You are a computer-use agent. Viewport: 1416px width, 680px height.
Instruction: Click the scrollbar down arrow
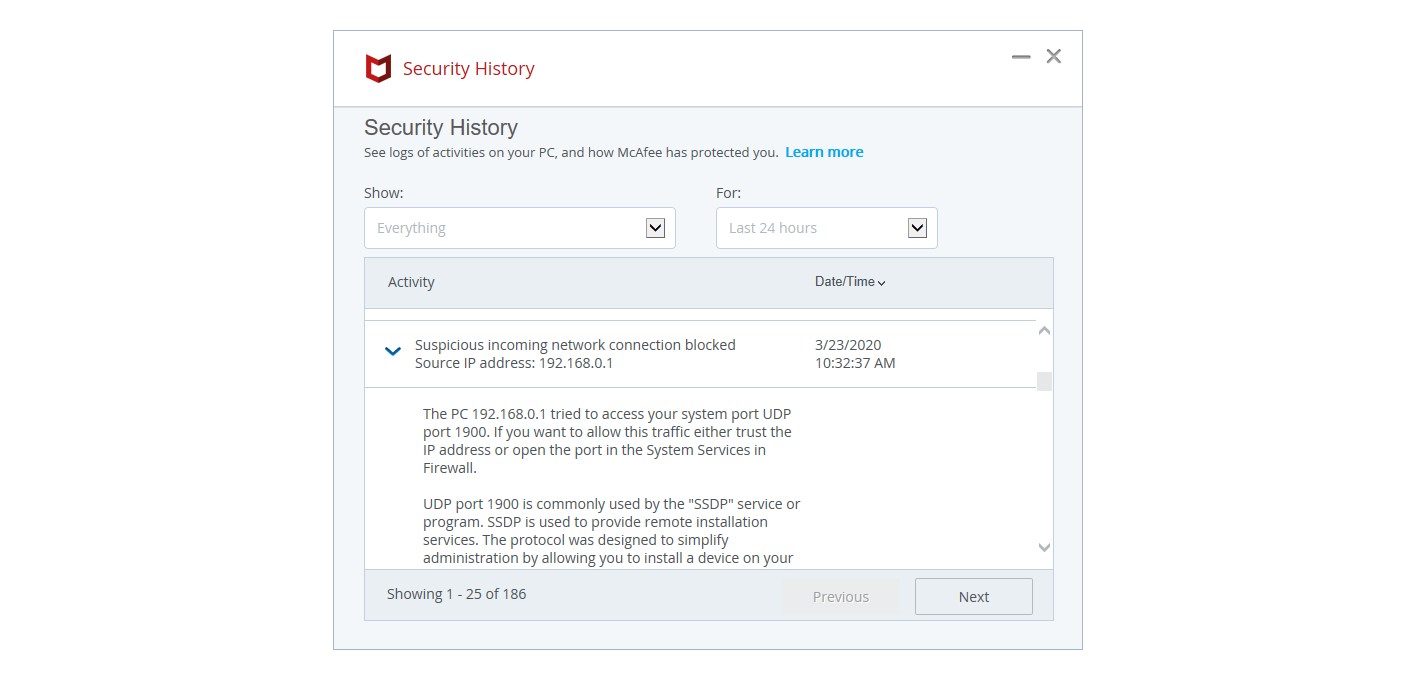click(1044, 547)
